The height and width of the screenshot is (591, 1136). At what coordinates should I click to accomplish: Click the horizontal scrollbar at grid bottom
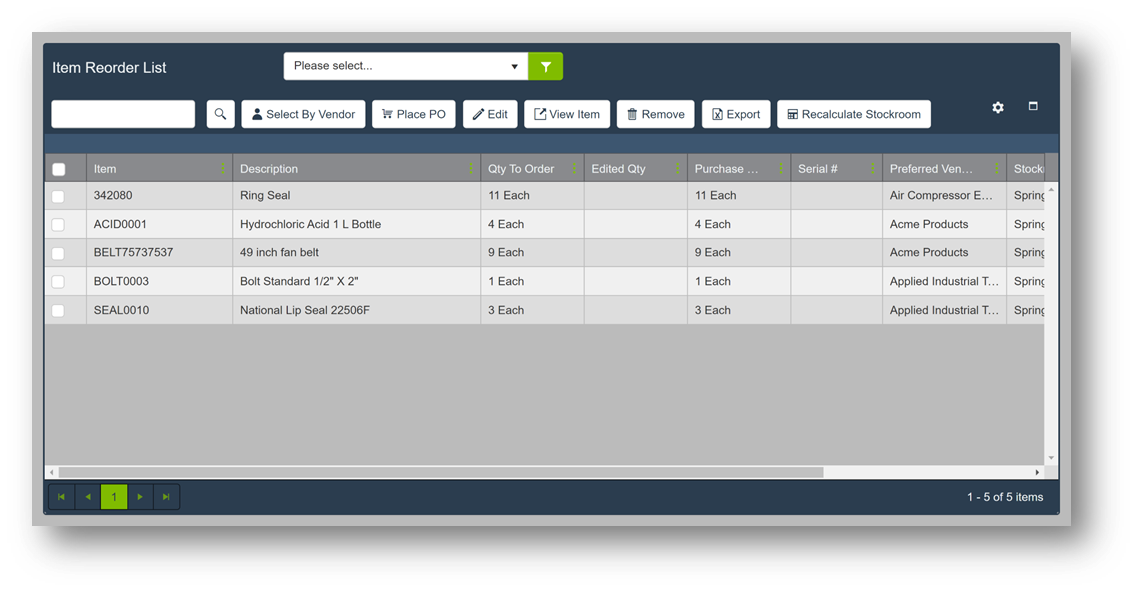[x=440, y=472]
